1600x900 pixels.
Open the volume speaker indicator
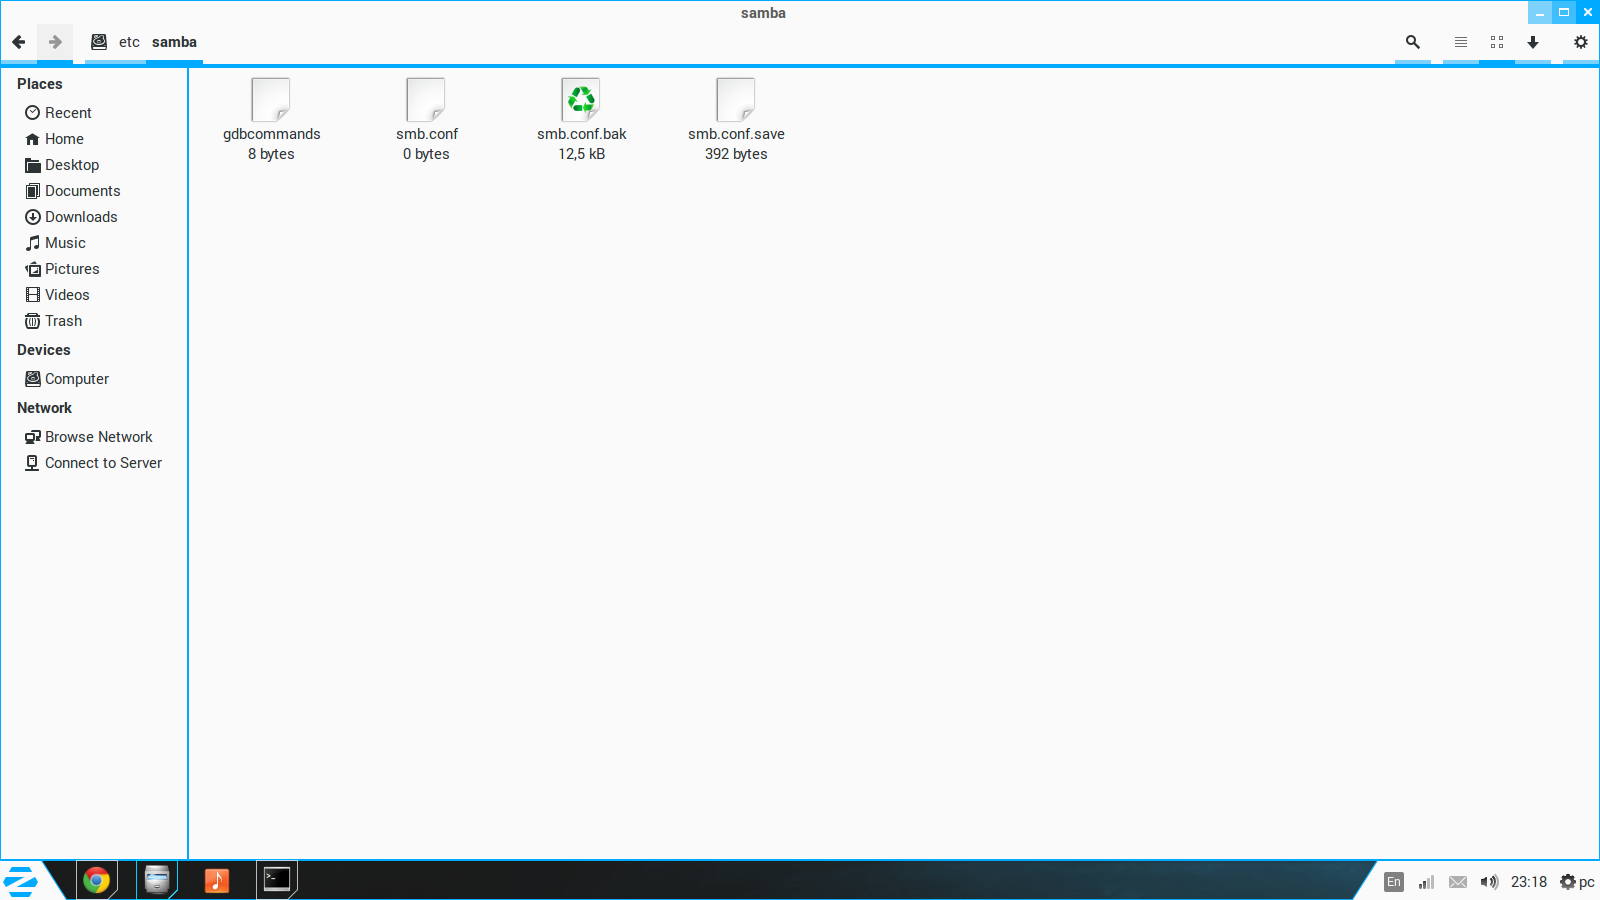pyautogui.click(x=1490, y=882)
